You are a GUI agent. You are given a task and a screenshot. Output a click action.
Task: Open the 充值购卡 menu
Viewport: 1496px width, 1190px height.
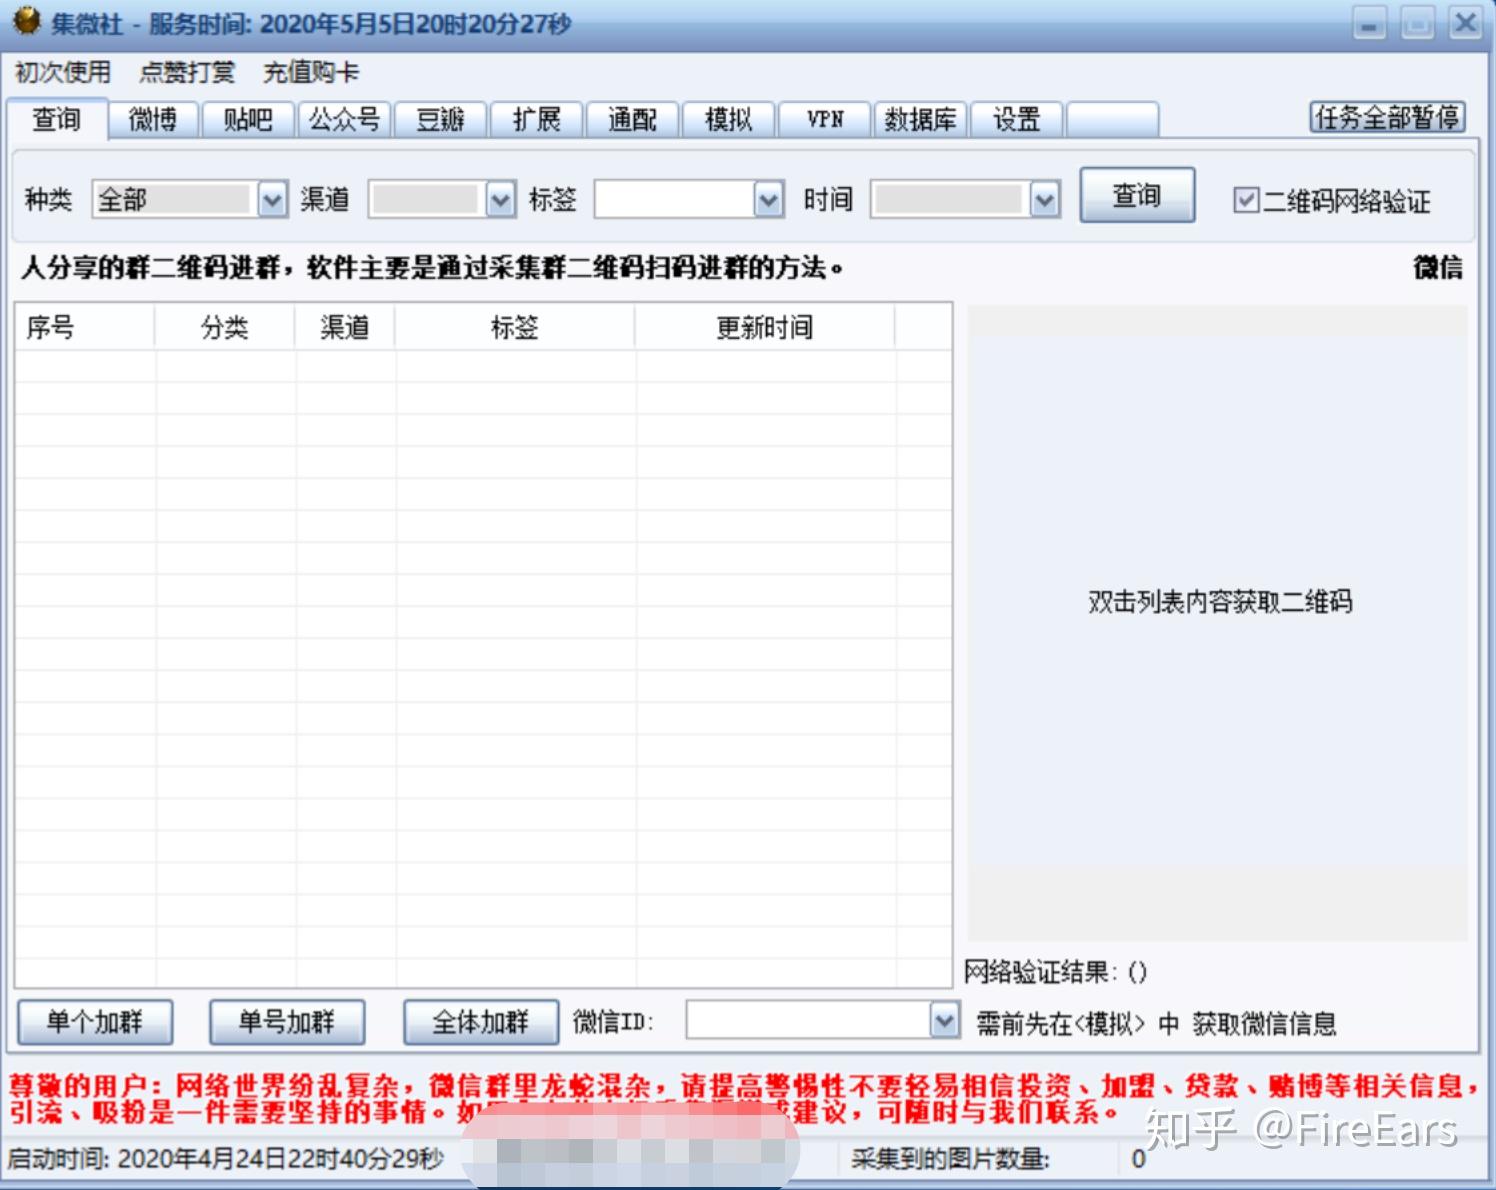pyautogui.click(x=310, y=72)
